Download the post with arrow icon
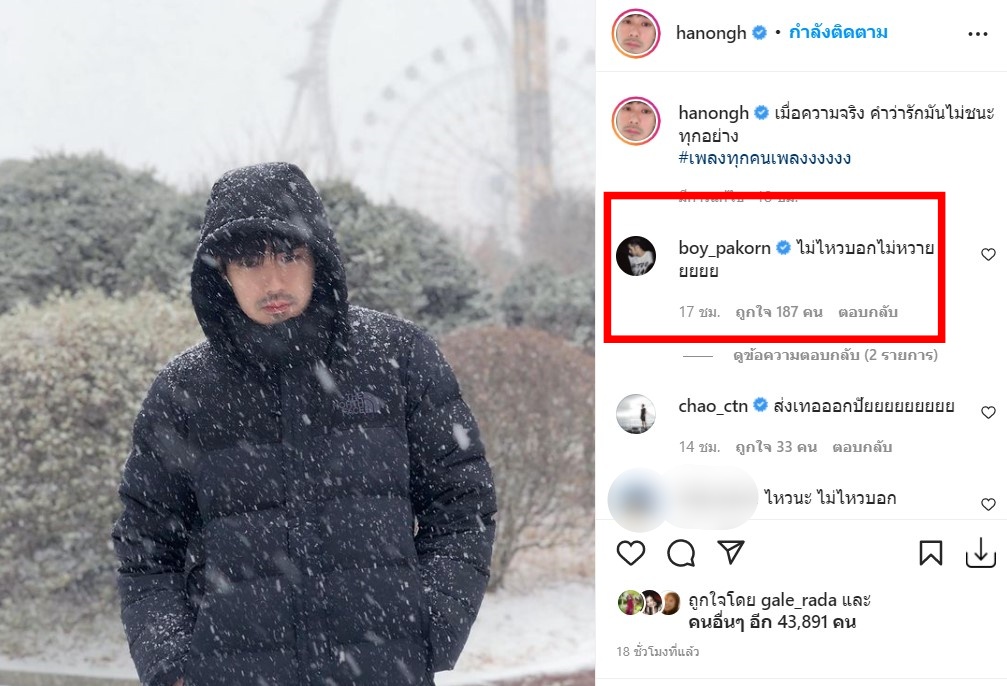Viewport: 1007px width, 686px height. 979,552
